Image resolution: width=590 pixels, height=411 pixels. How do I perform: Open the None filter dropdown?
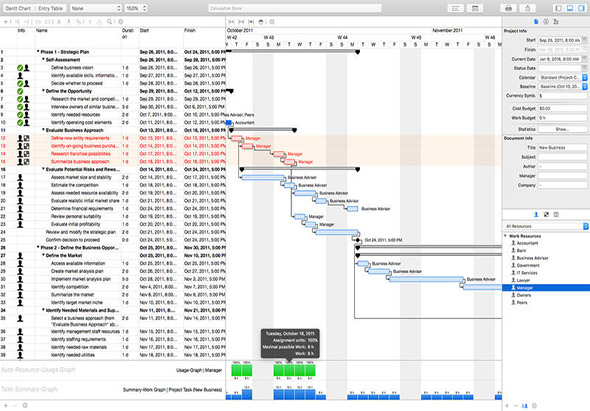95,8
